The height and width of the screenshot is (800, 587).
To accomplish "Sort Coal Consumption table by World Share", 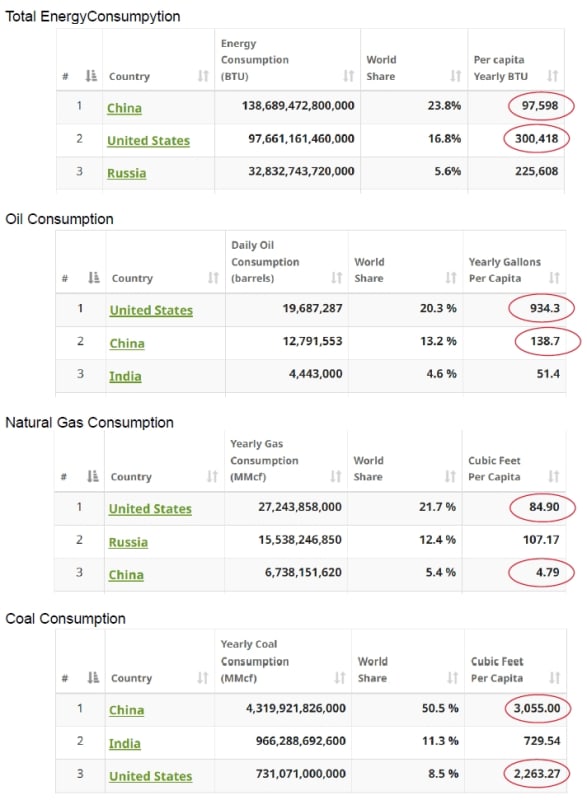I will [x=452, y=678].
